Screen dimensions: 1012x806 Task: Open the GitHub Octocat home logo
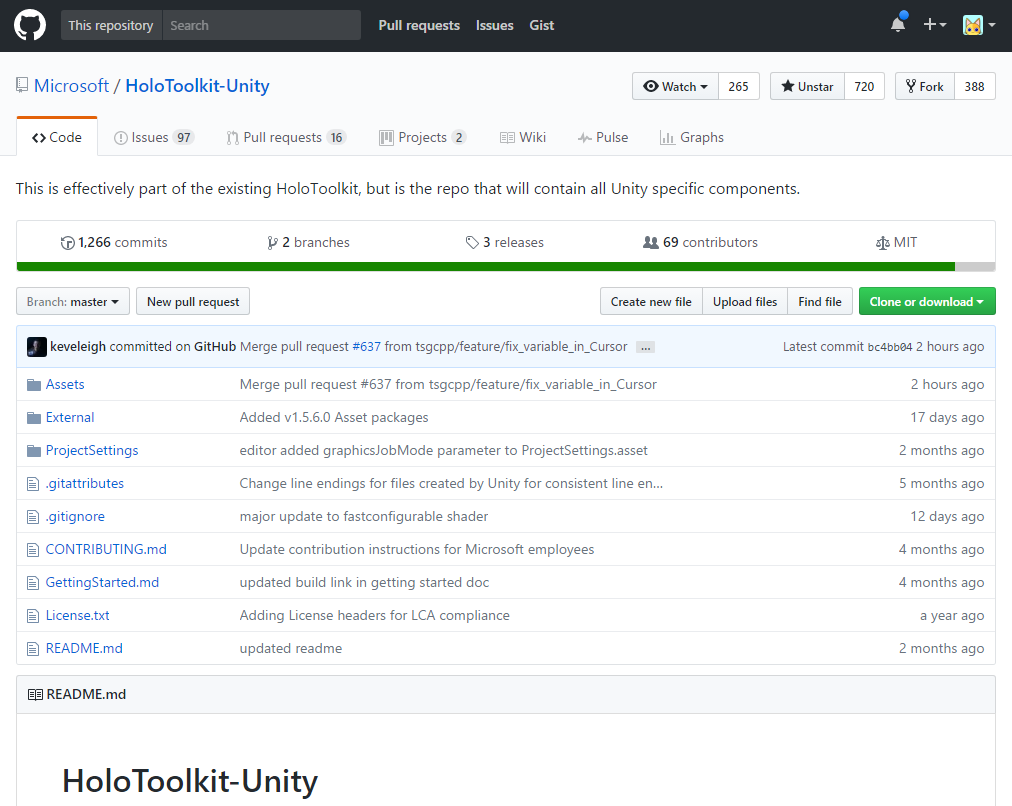[x=30, y=25]
